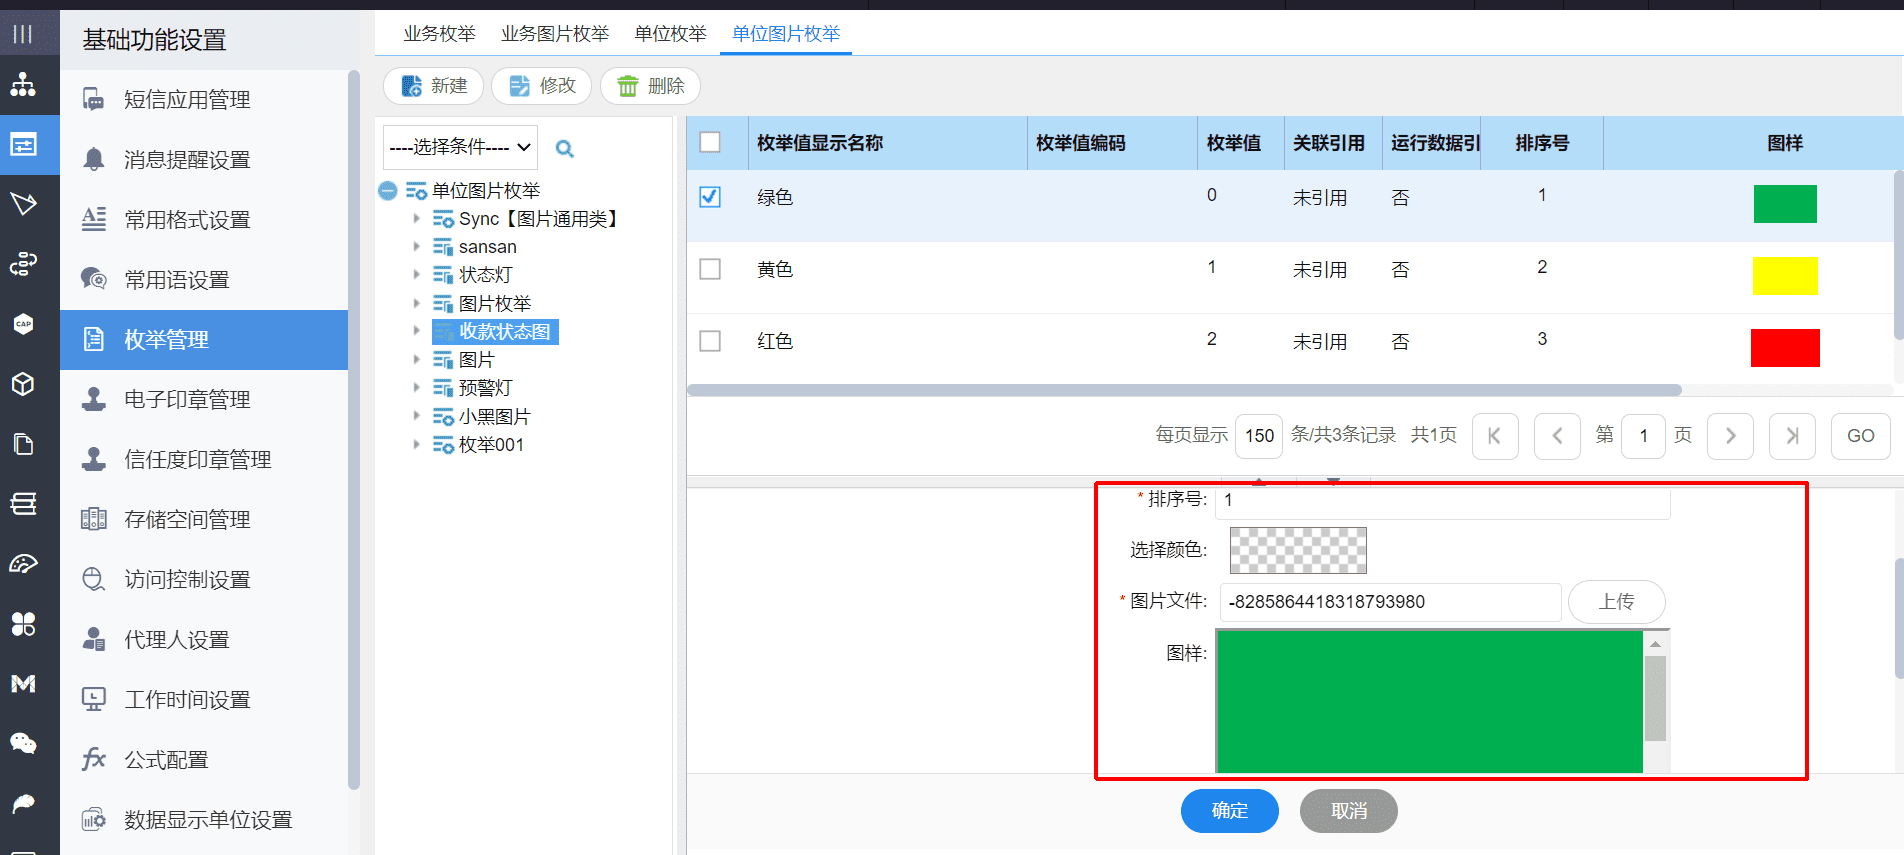This screenshot has width=1904, height=855.
Task: Open the server stack icon in dark sidebar
Action: point(23,504)
